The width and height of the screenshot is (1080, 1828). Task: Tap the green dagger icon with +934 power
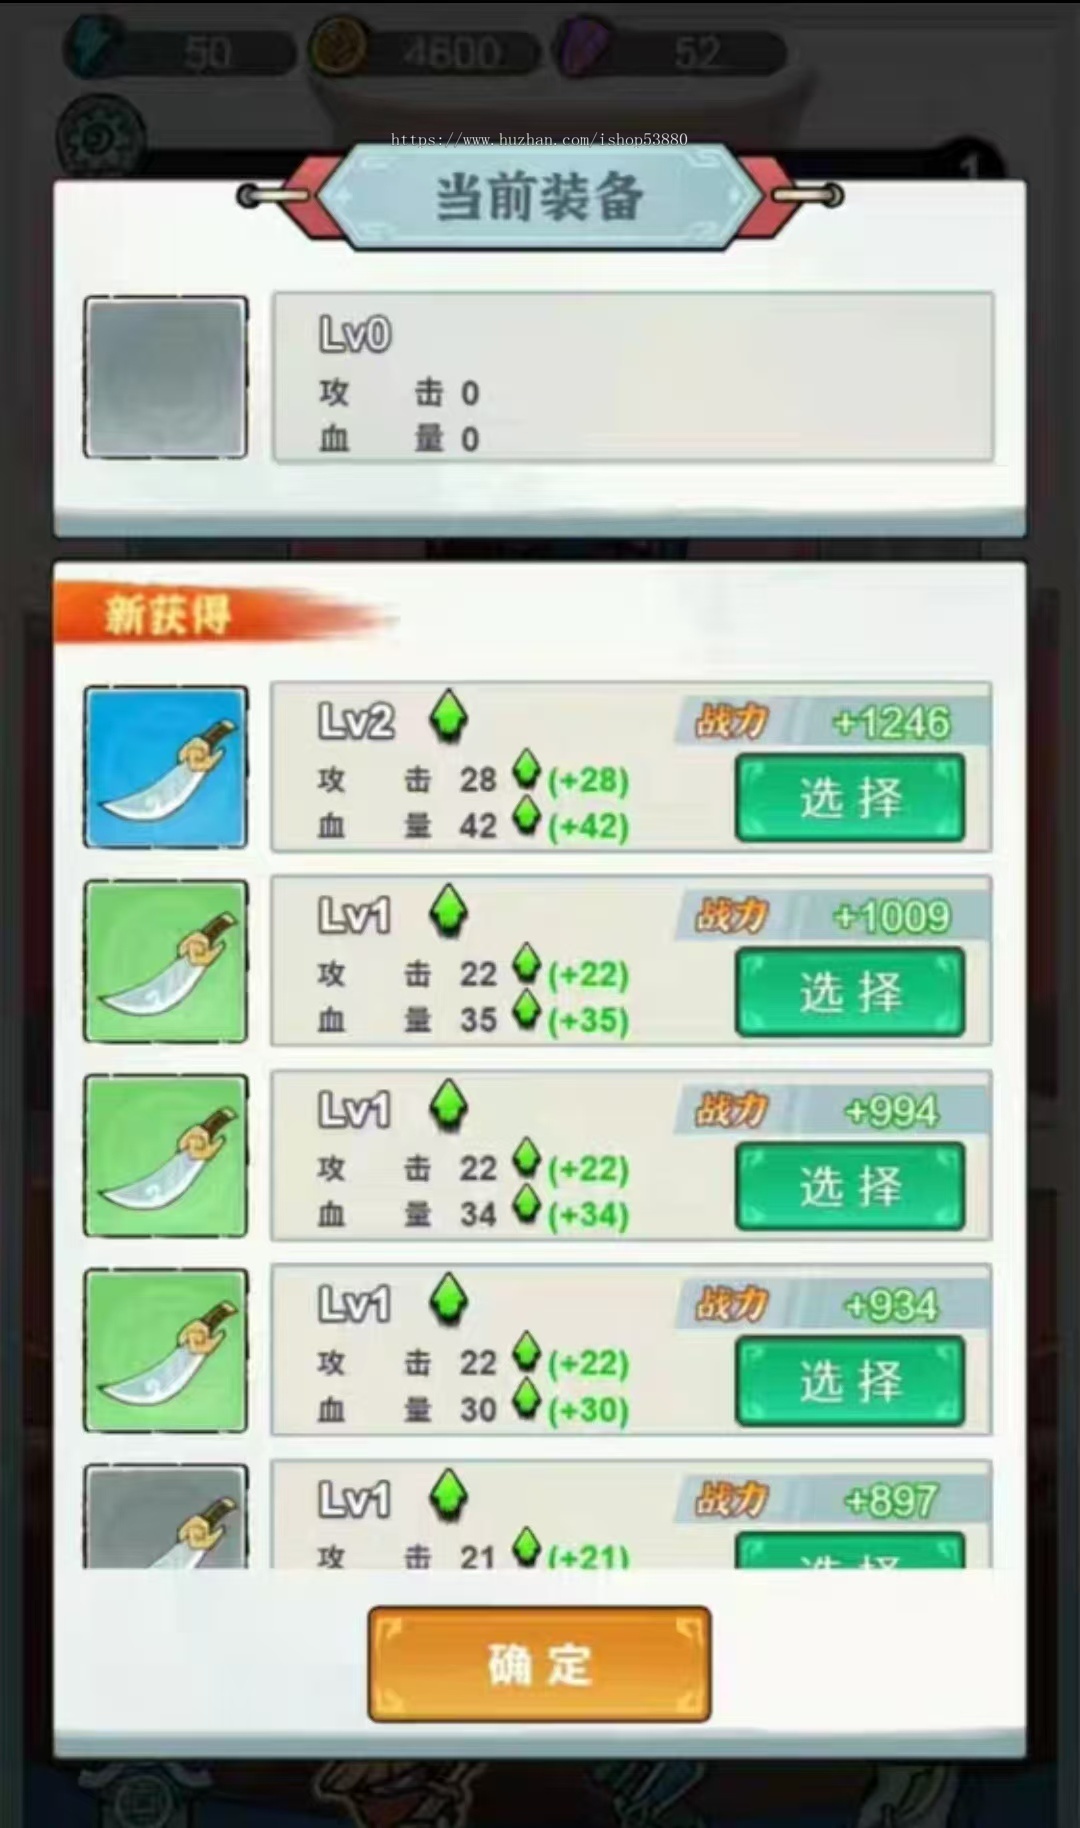click(166, 1350)
